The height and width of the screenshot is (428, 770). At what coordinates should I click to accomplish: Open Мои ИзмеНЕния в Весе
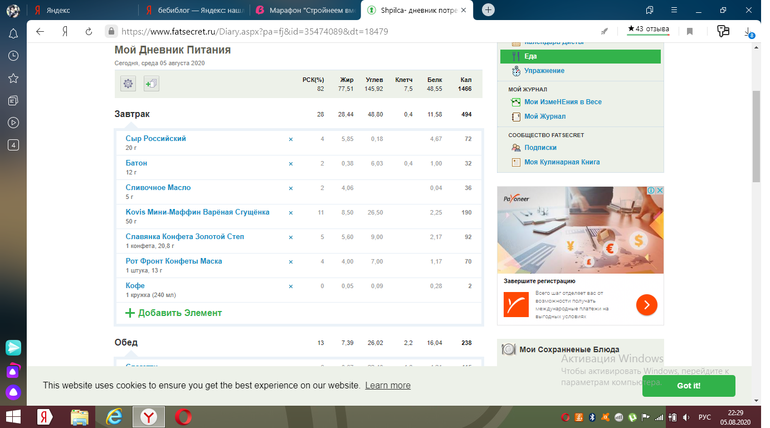click(x=563, y=102)
